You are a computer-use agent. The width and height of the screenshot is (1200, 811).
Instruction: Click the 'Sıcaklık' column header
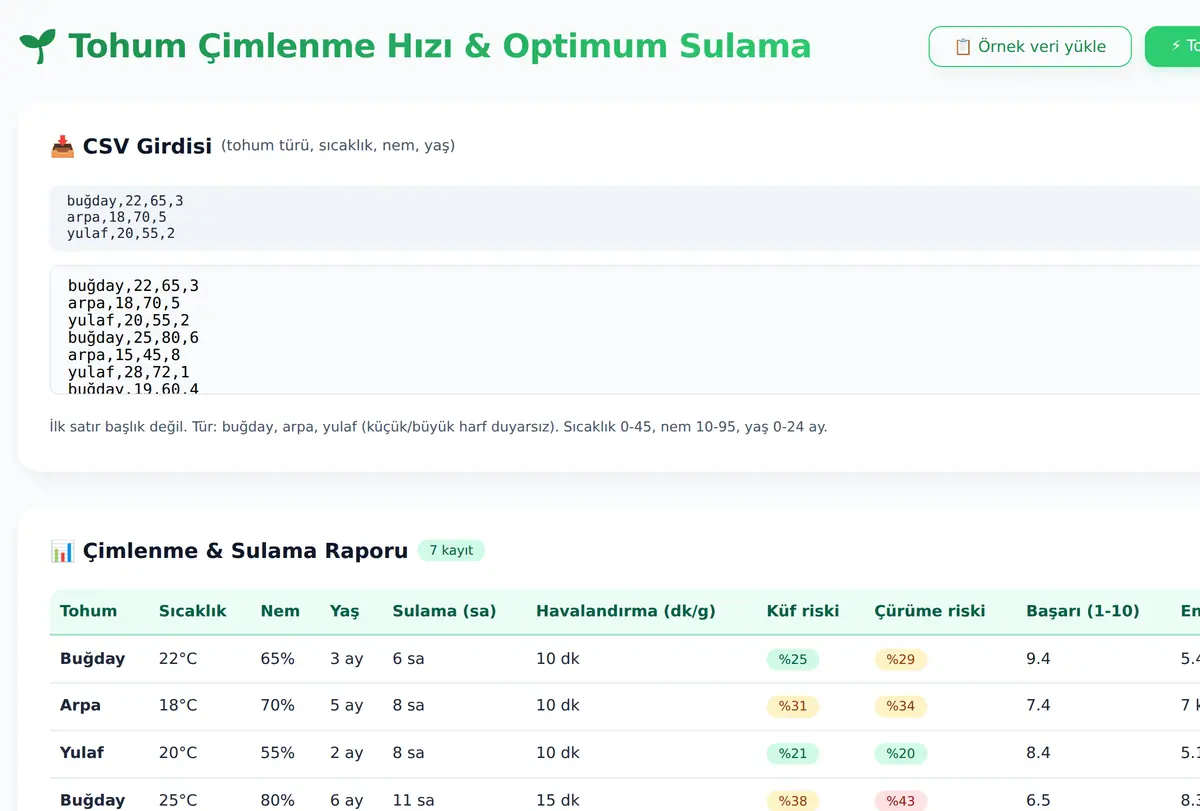193,611
